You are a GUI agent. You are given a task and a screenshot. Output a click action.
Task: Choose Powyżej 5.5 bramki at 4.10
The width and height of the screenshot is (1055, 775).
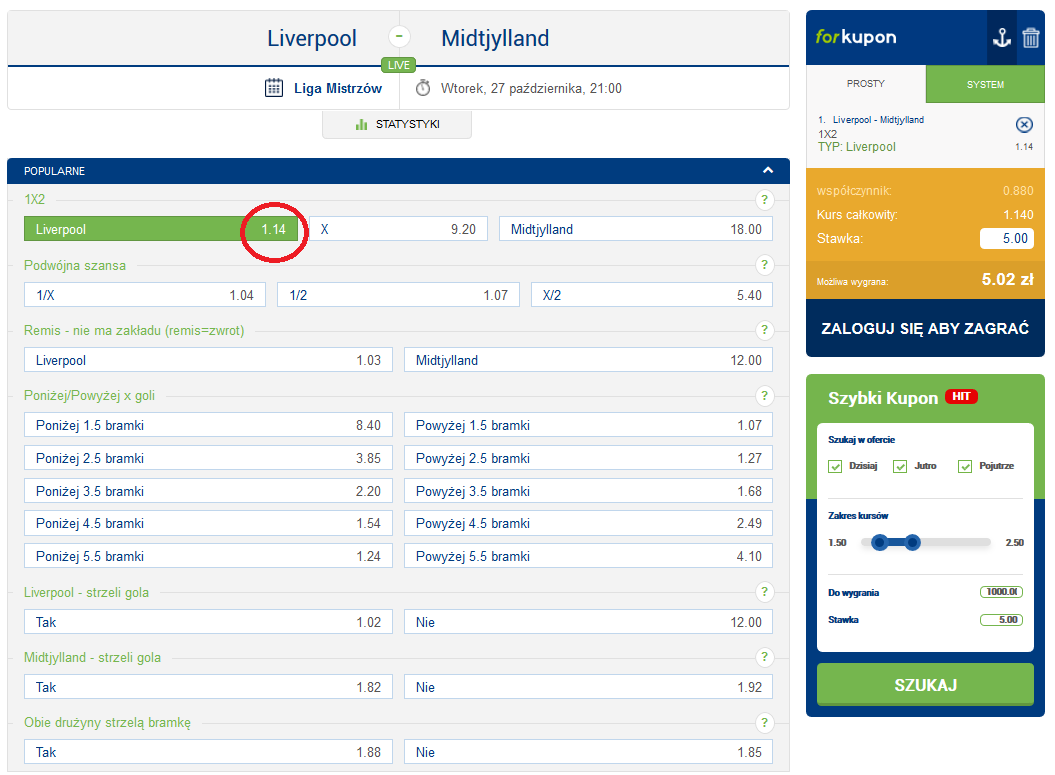click(588, 556)
